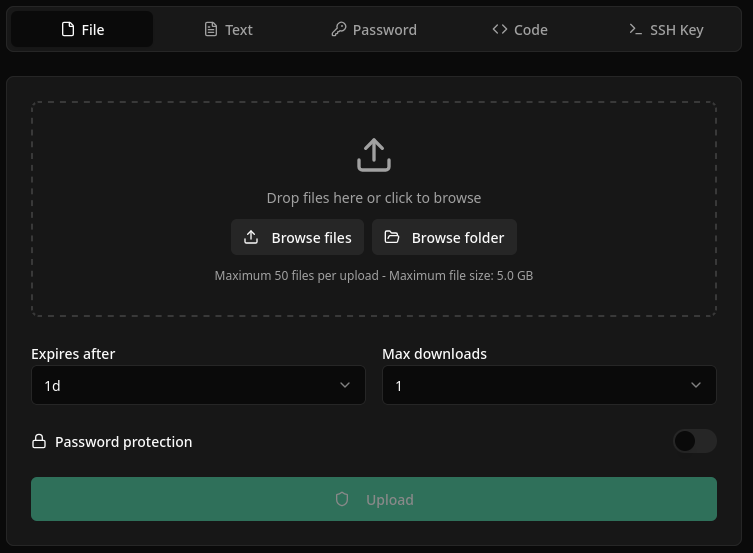Click the key icon beside Password
753x553 pixels.
tap(339, 29)
